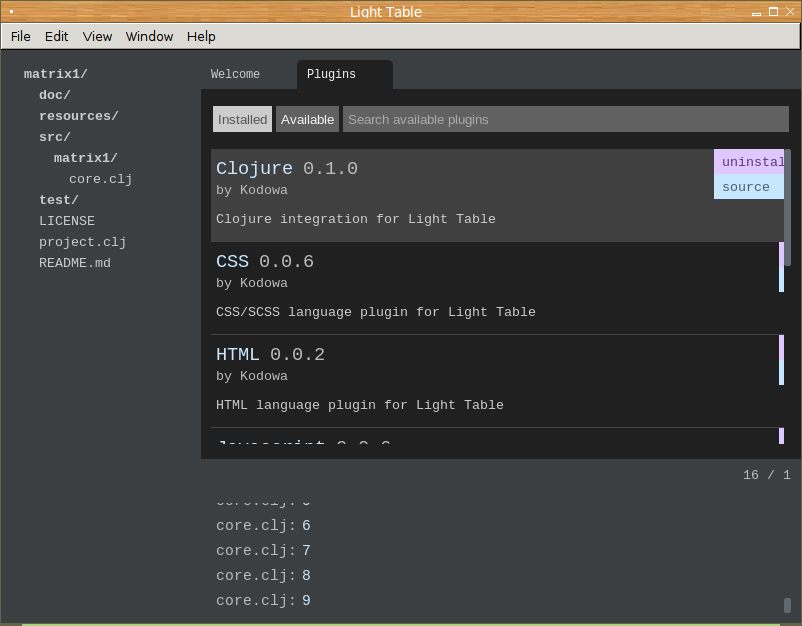This screenshot has width=802, height=626.
Task: Open the Window menu
Action: pos(149,36)
